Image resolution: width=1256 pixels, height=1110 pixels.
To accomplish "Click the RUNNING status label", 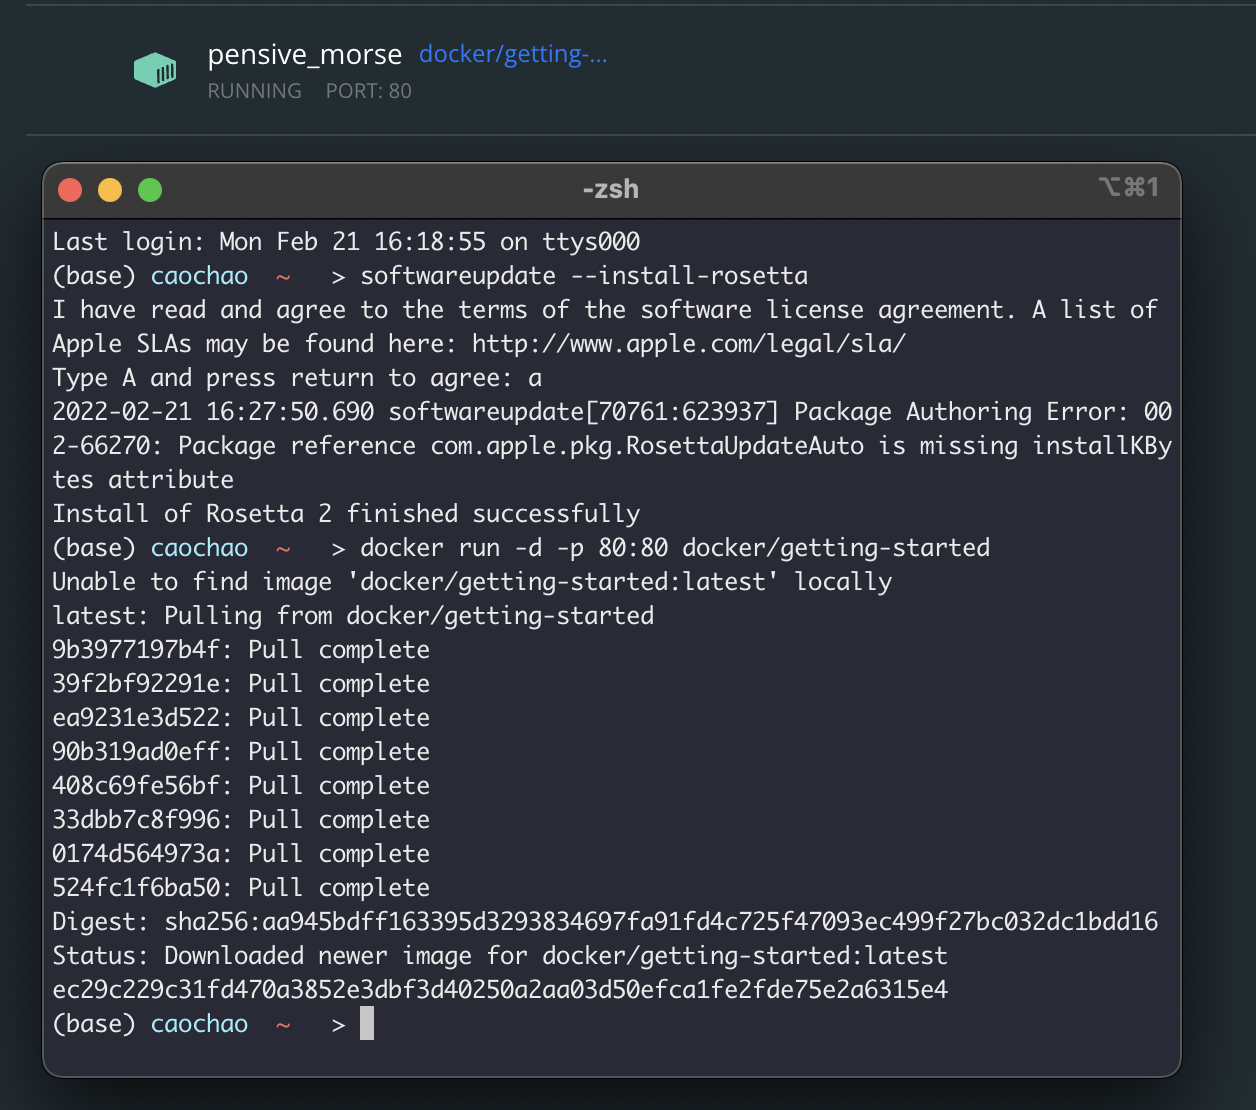I will (x=254, y=91).
